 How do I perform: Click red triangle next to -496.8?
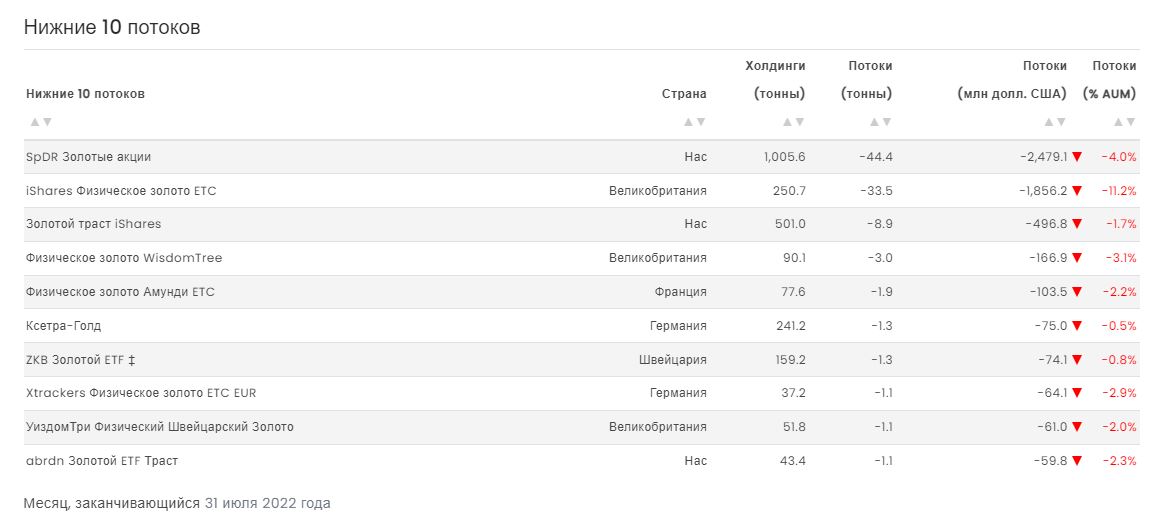point(1077,225)
